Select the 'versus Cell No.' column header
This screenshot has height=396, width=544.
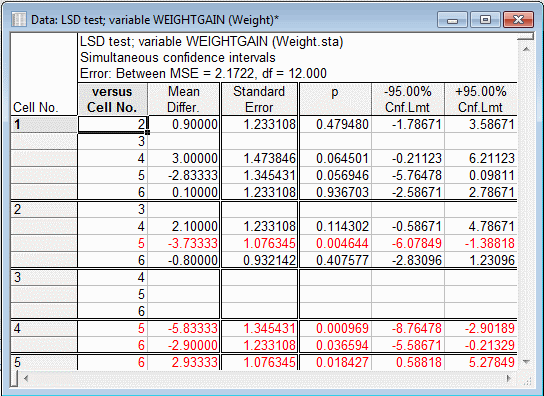point(112,99)
